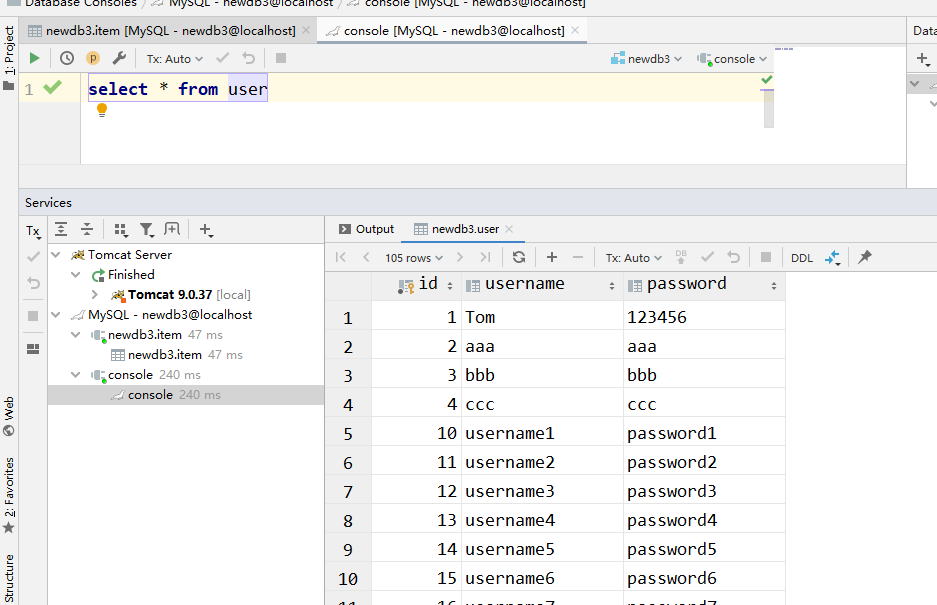This screenshot has width=937, height=605.
Task: Click Tx icon in Services sidebar
Action: coord(33,231)
